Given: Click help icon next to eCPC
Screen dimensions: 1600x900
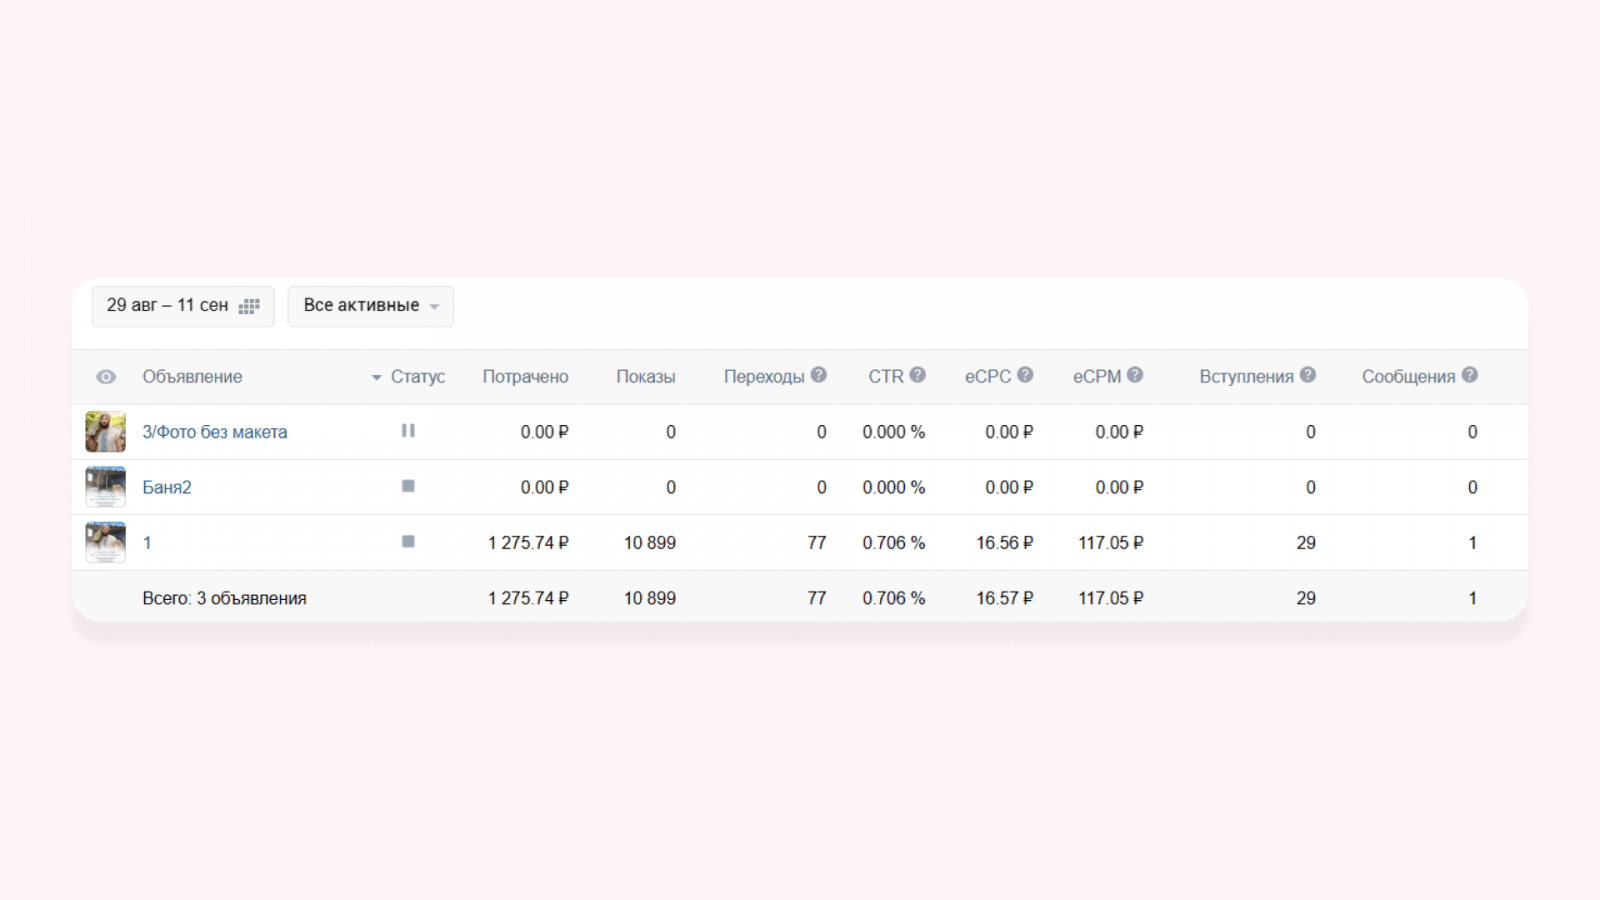Looking at the screenshot, I should coord(1025,375).
